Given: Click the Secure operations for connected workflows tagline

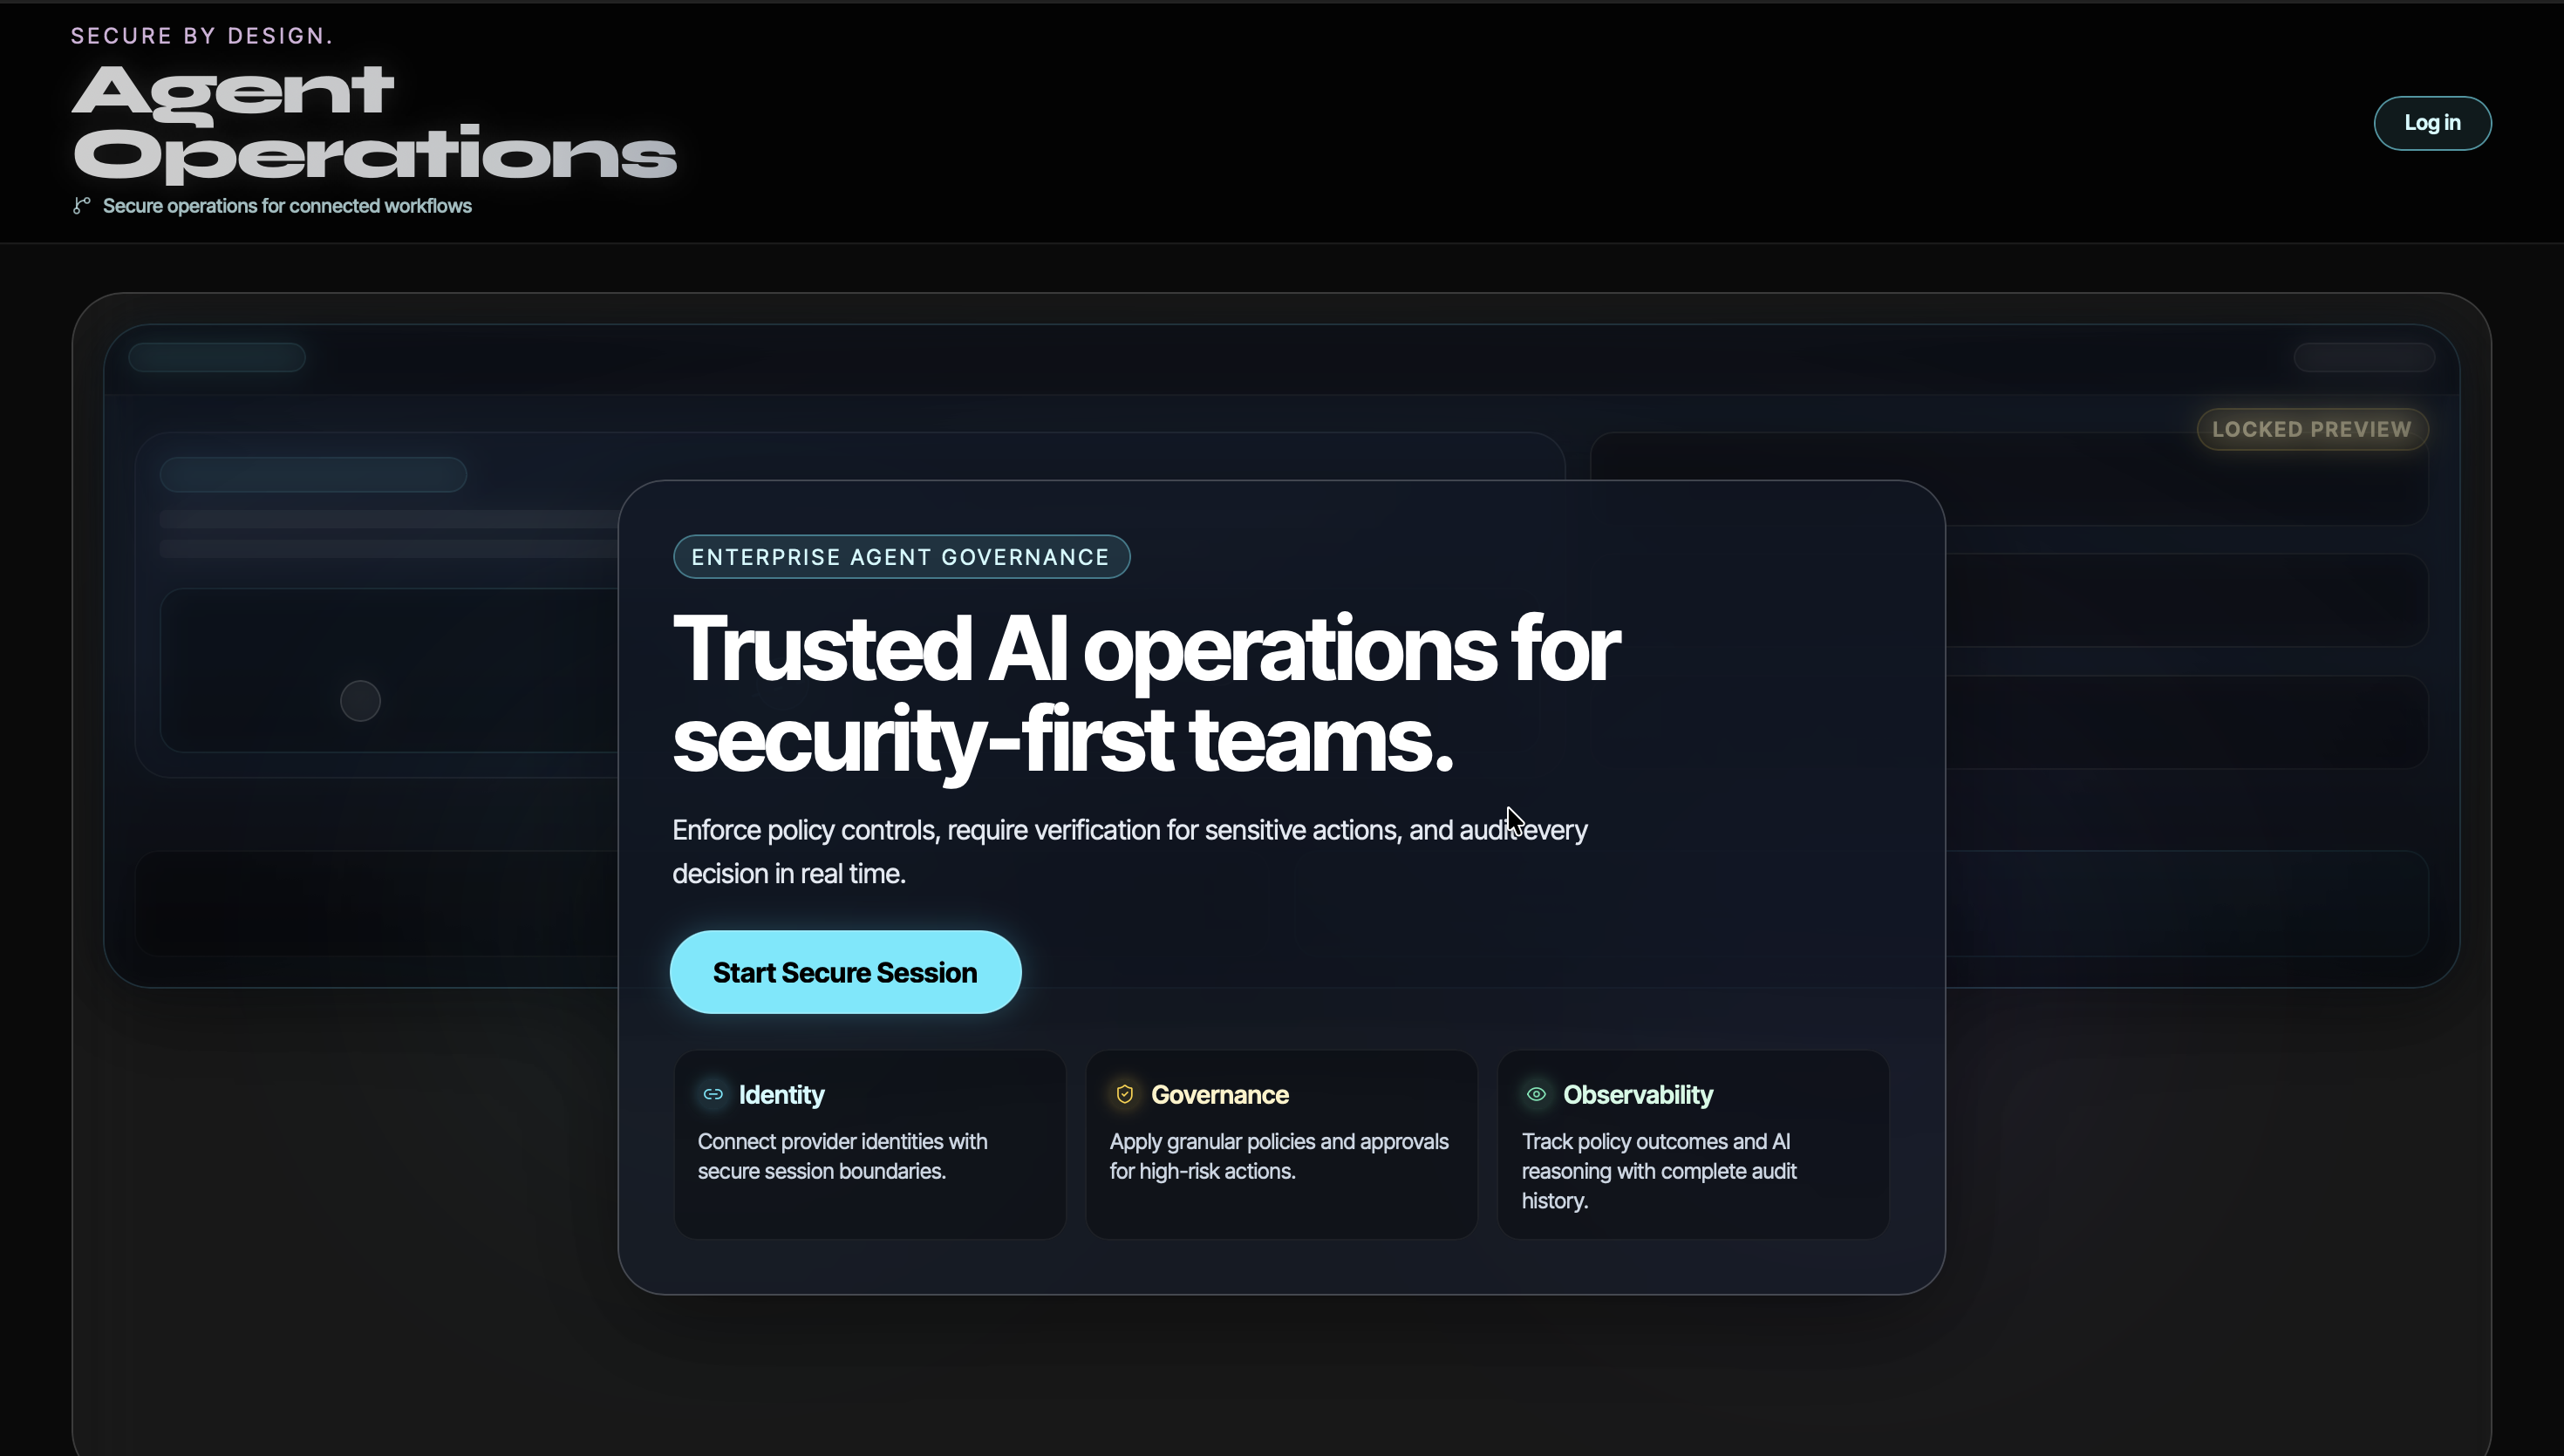Looking at the screenshot, I should (x=287, y=206).
